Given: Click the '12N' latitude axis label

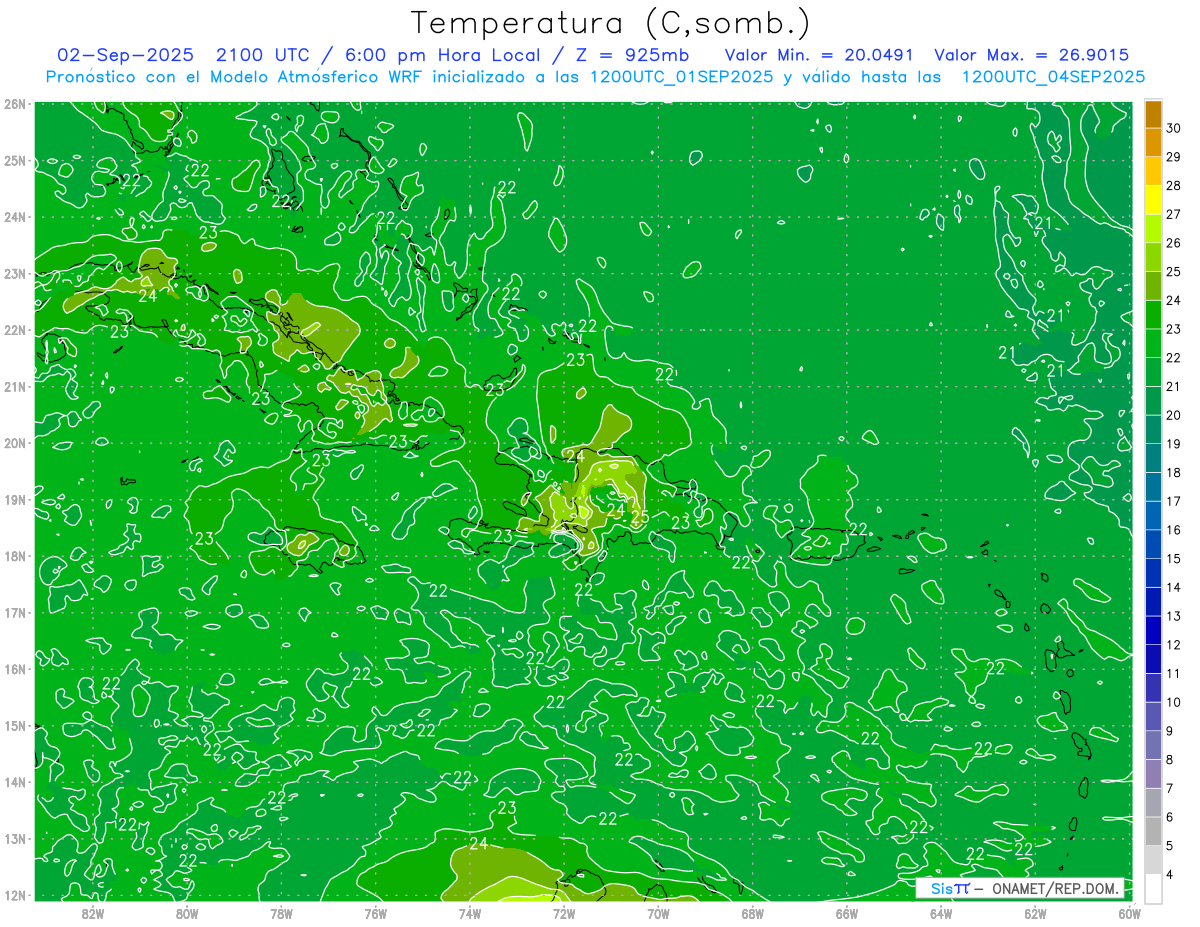Looking at the screenshot, I should [x=14, y=895].
